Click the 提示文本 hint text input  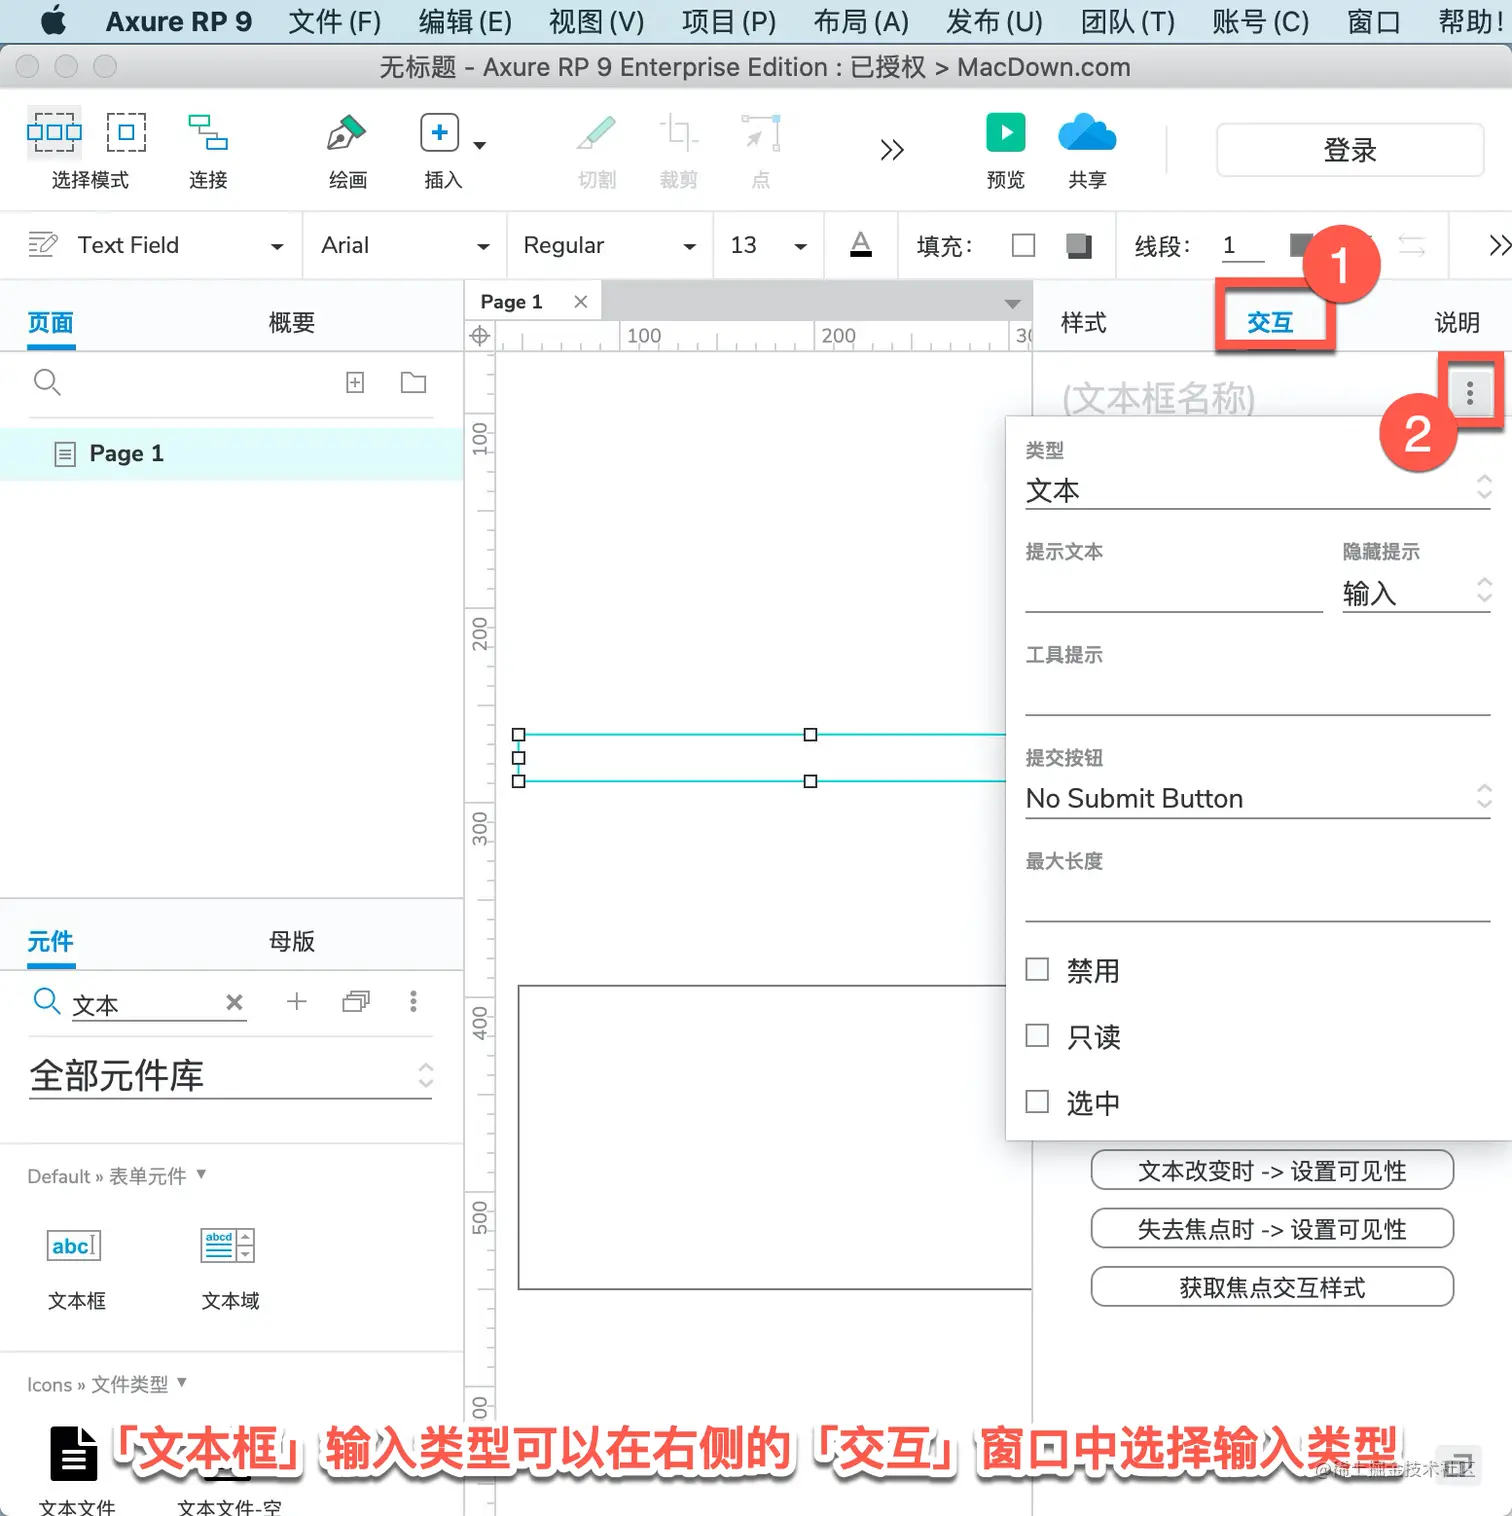[x=1174, y=593]
